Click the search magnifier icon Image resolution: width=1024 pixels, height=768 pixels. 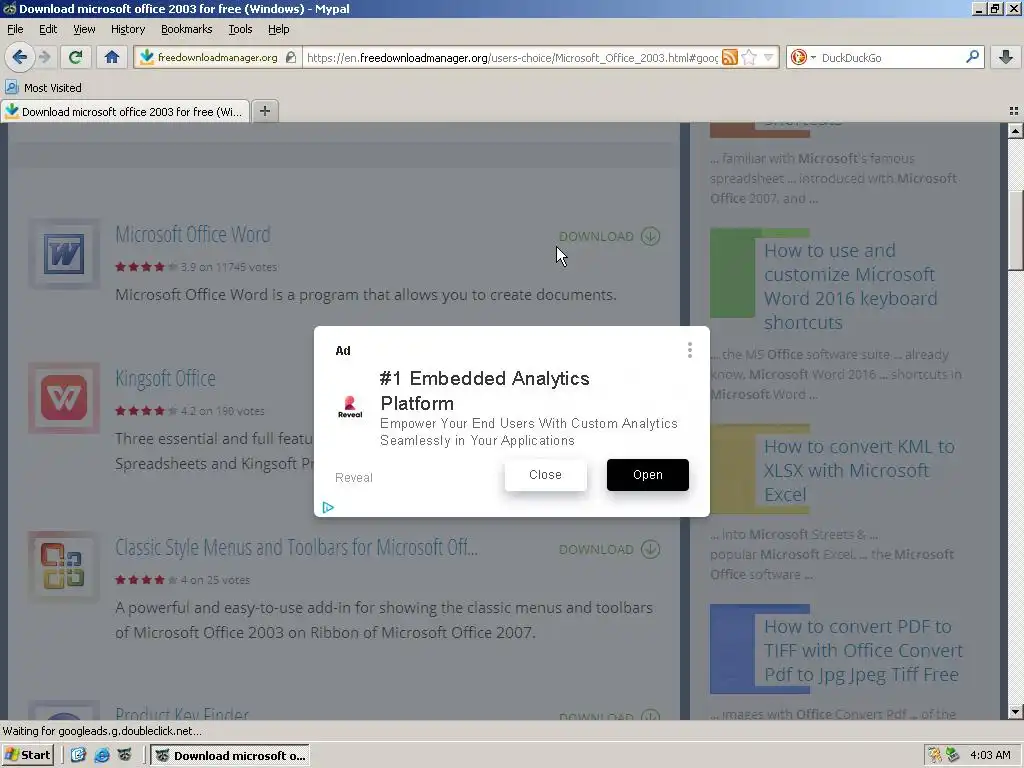tap(972, 57)
